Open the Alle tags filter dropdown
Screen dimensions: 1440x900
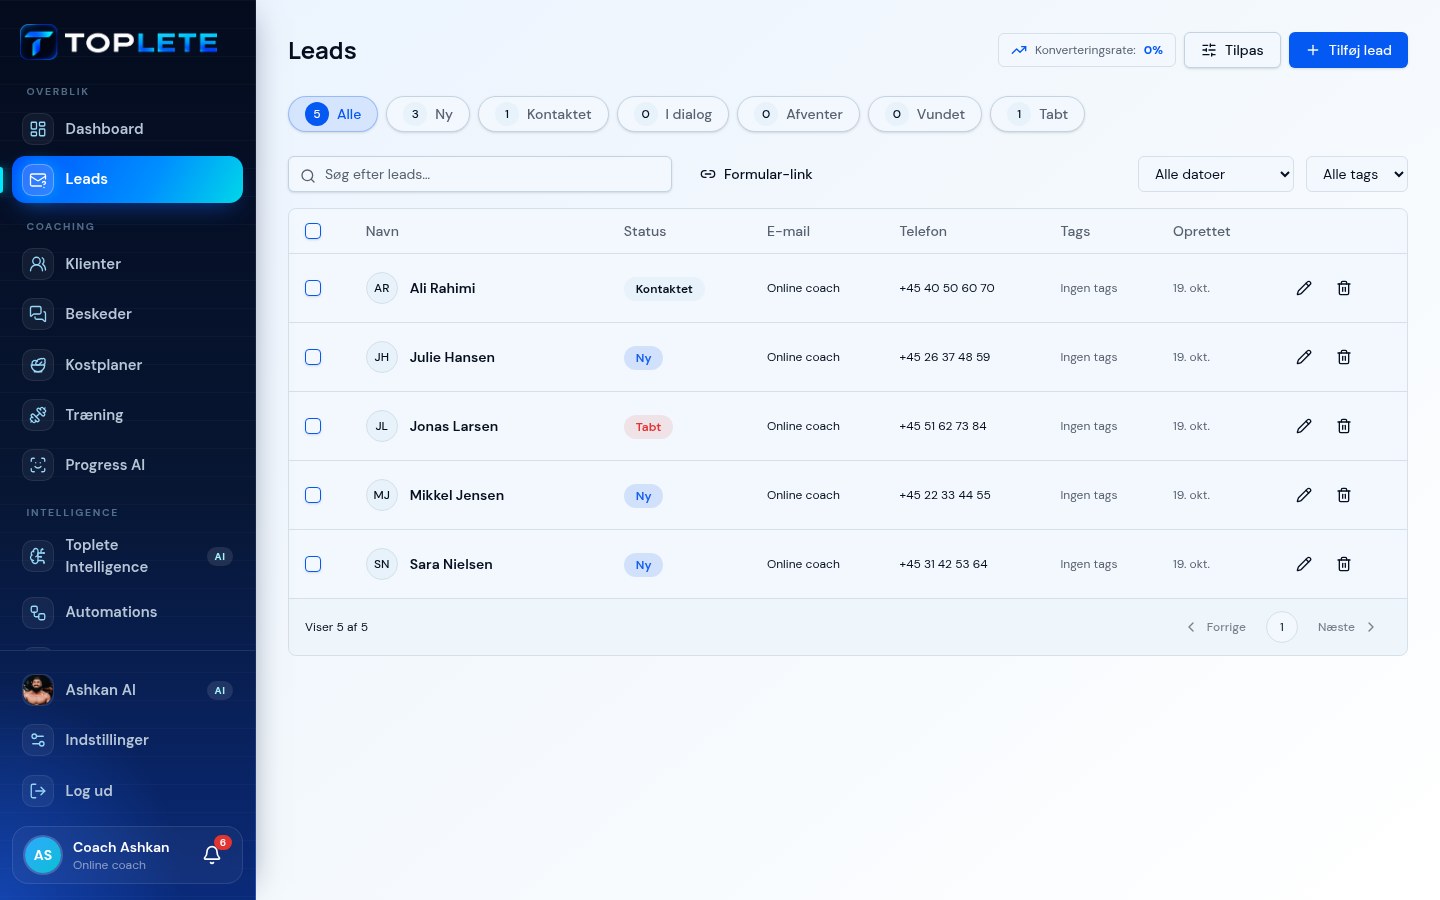pos(1357,174)
